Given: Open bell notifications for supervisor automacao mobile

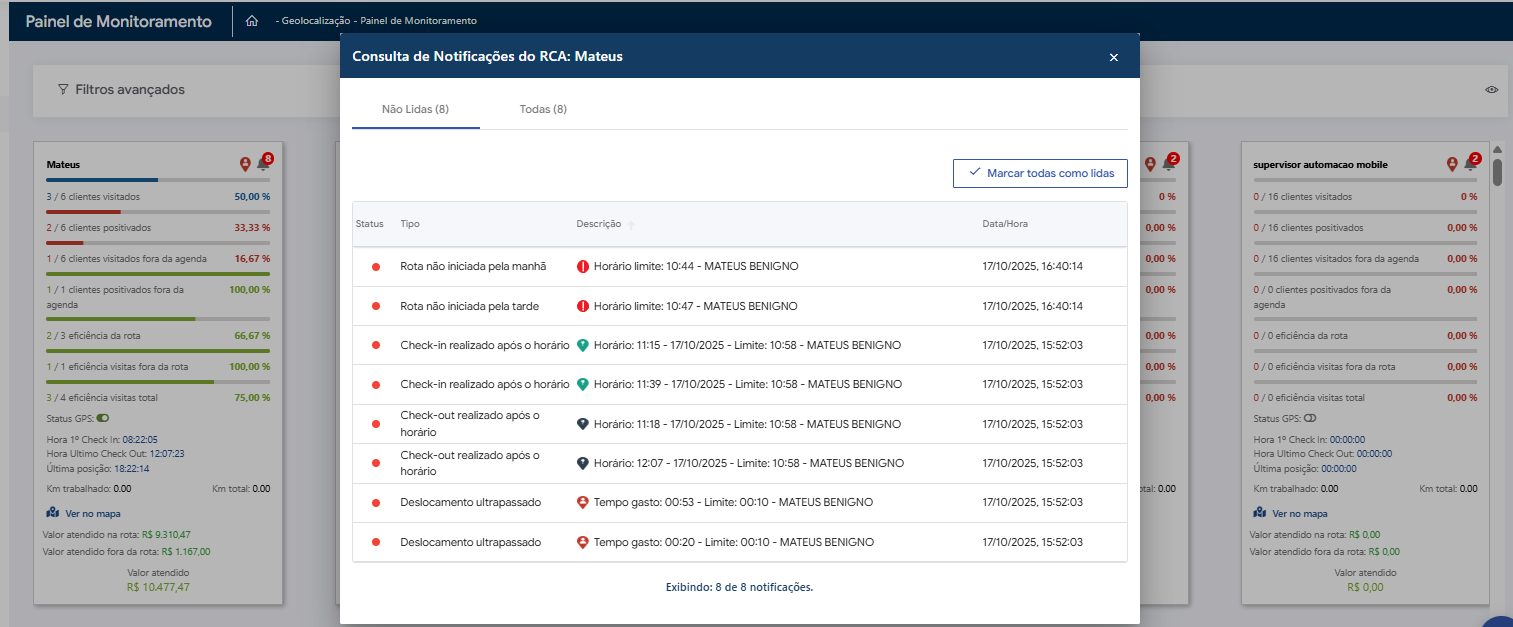Looking at the screenshot, I should [x=1469, y=164].
